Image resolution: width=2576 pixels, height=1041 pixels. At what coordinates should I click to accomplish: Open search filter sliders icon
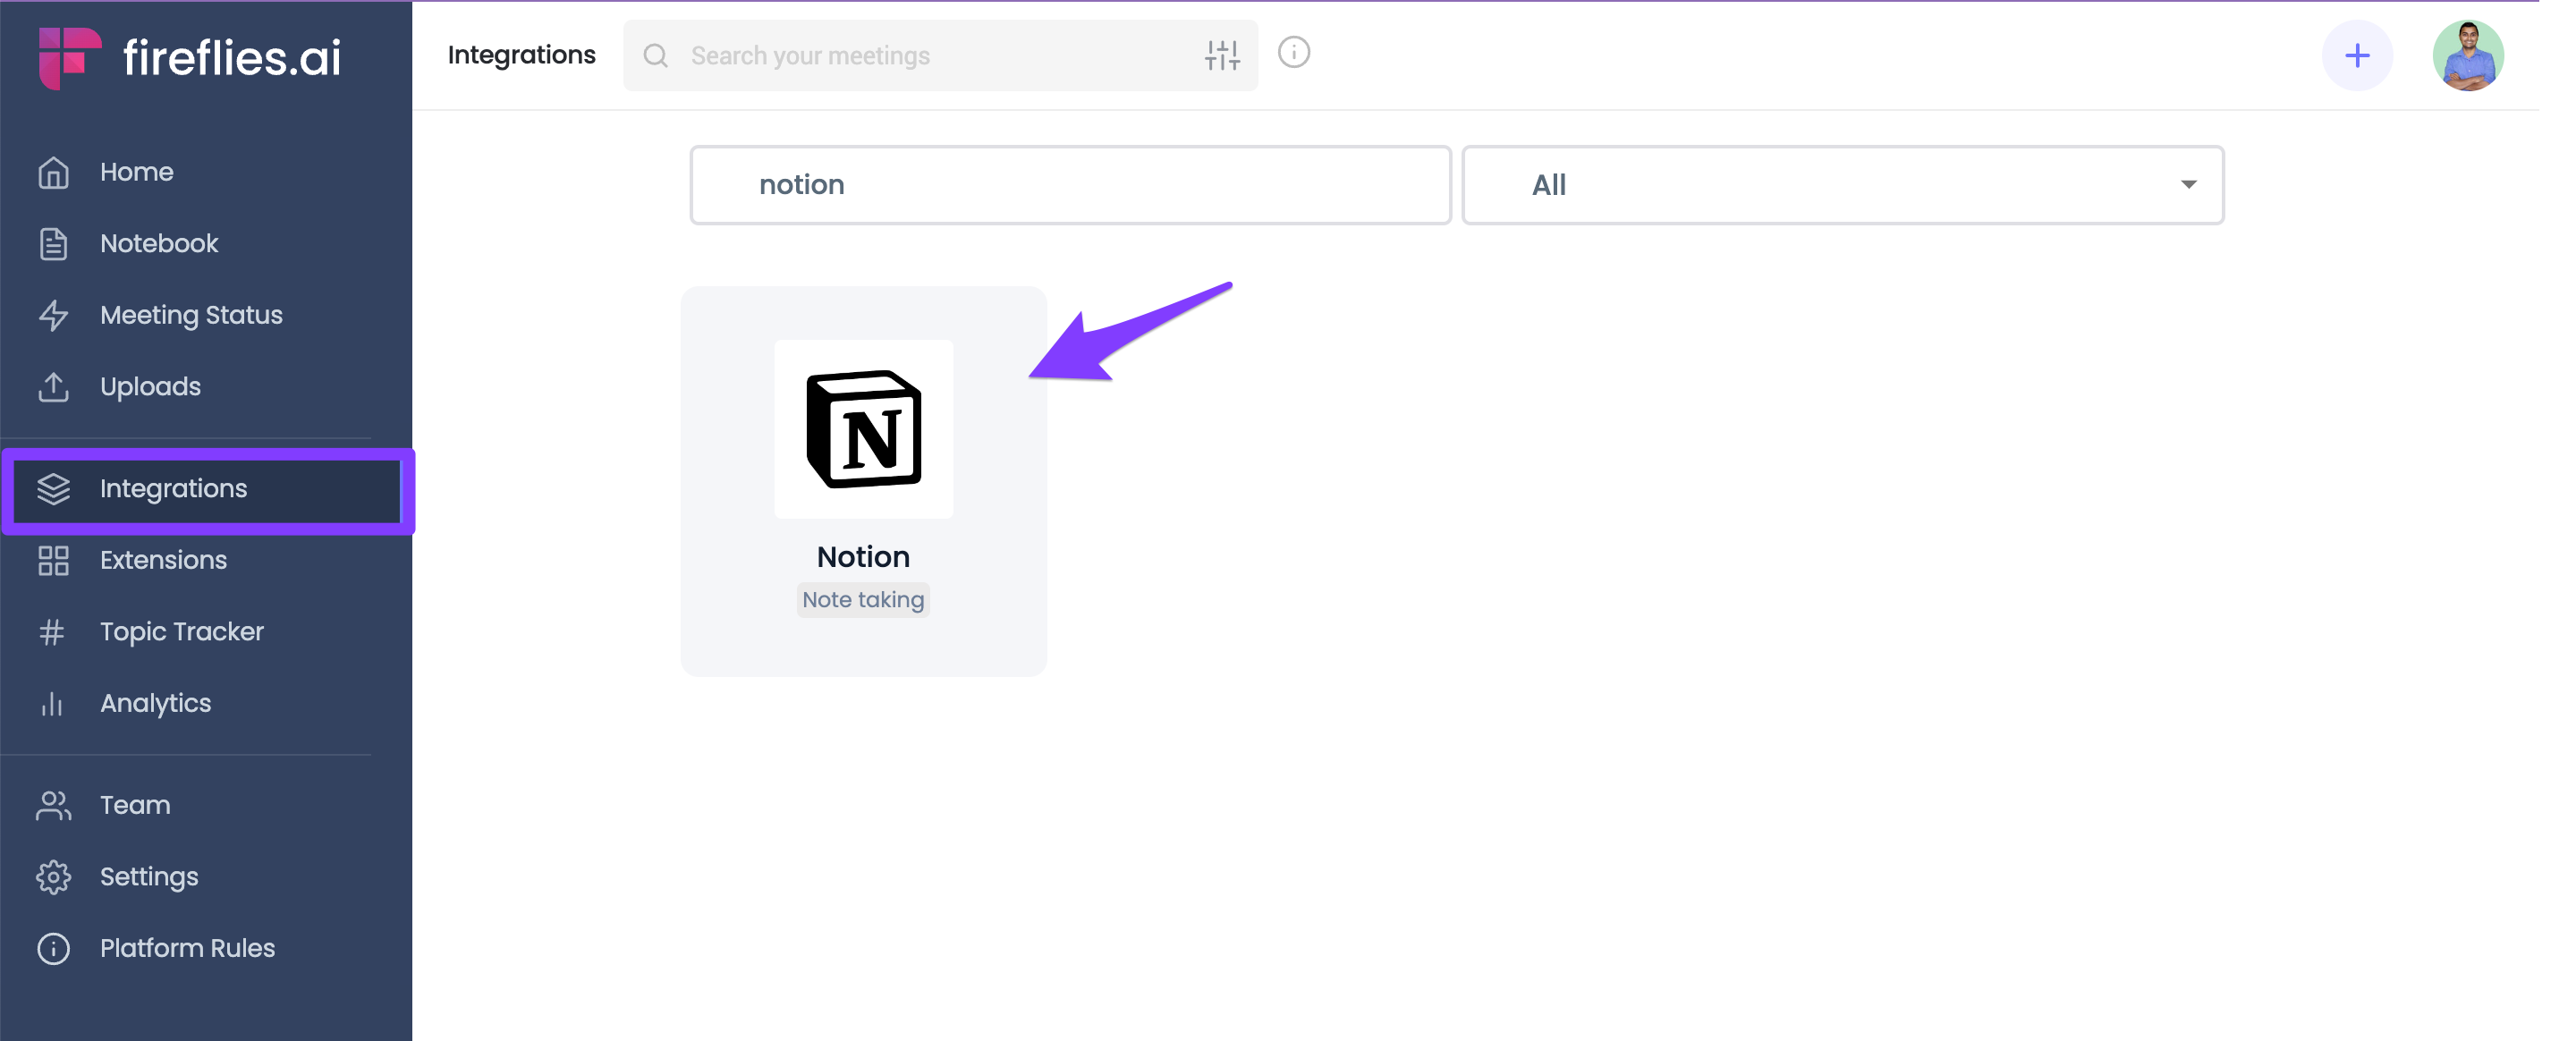click(1222, 55)
